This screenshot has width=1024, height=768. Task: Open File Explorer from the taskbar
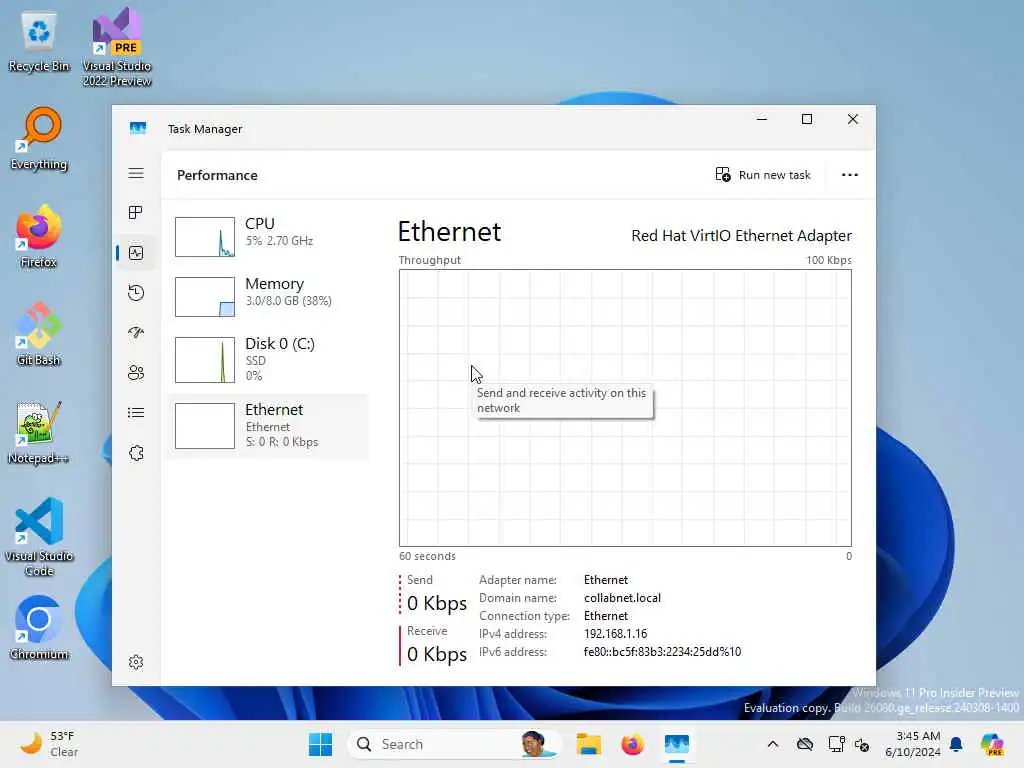coord(588,744)
